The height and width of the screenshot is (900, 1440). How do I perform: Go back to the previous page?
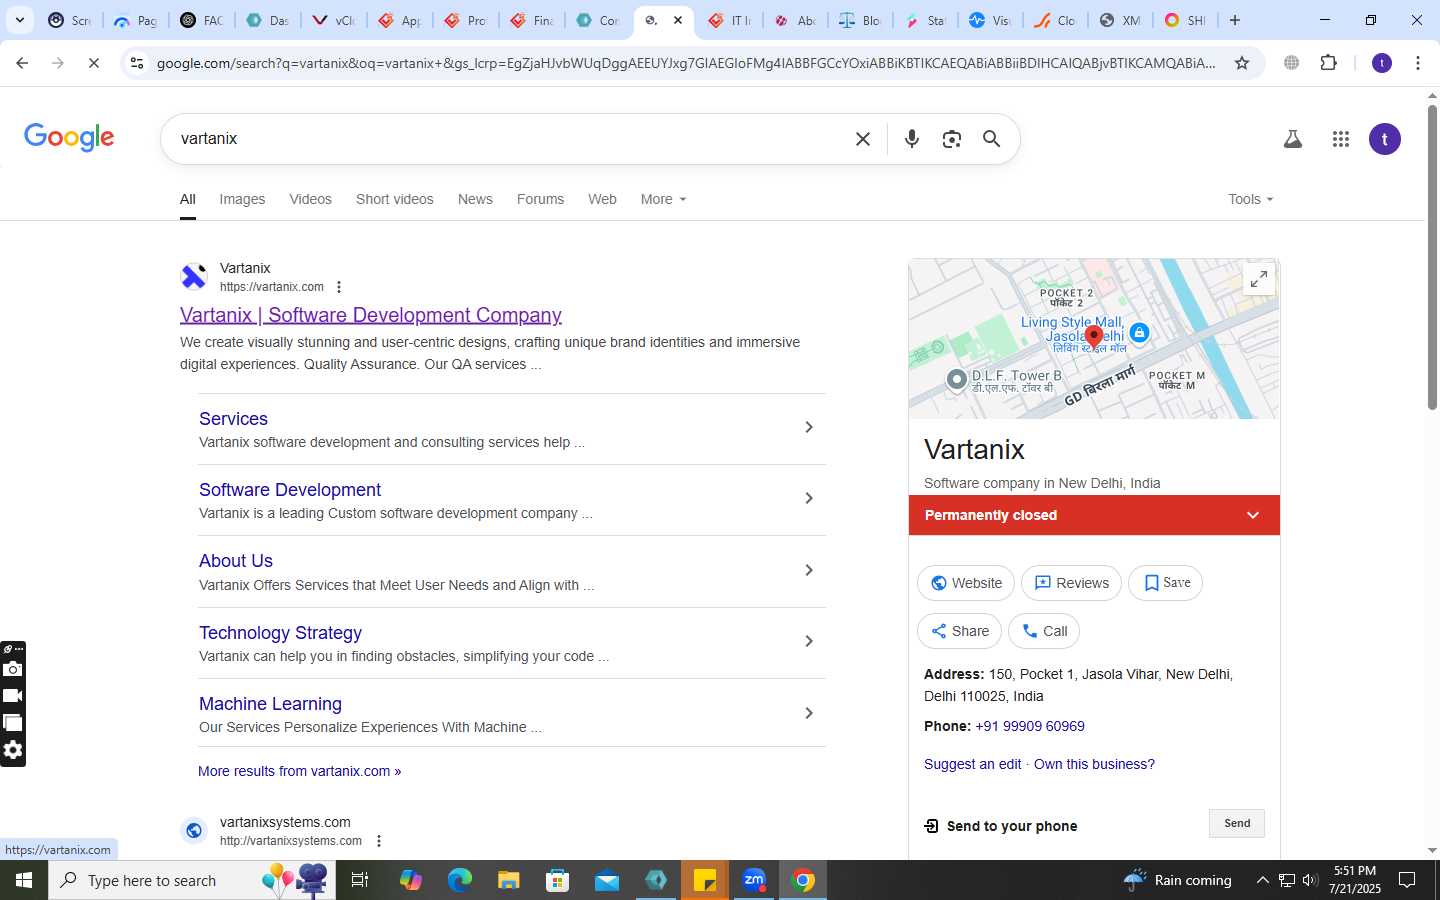click(x=22, y=63)
